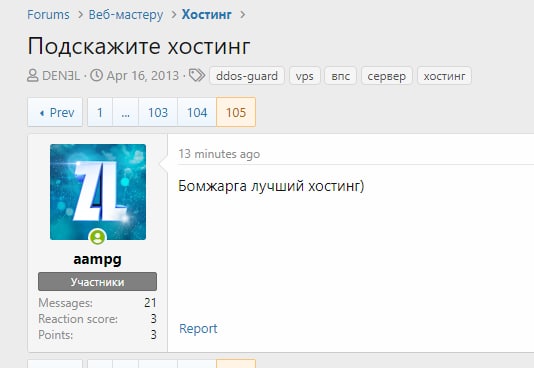
Task: Jump to page 1 of thread
Action: point(100,112)
